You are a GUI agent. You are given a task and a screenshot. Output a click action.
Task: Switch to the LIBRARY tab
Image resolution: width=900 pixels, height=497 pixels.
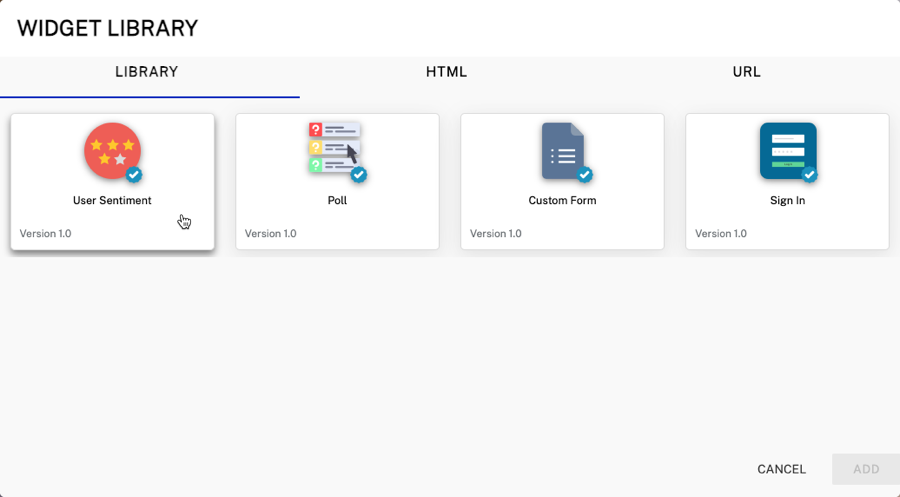147,72
